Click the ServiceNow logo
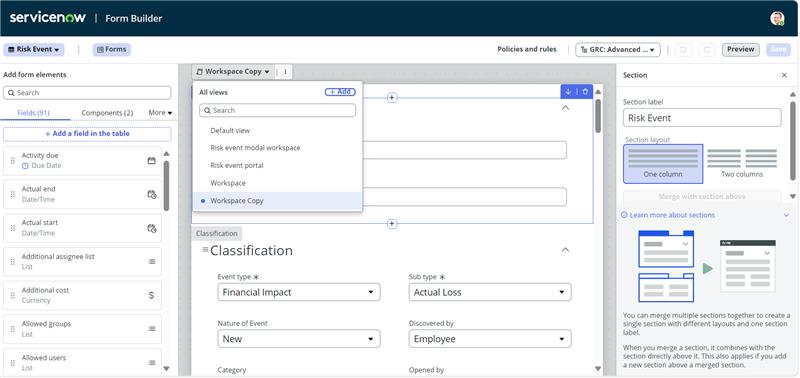 (x=47, y=18)
